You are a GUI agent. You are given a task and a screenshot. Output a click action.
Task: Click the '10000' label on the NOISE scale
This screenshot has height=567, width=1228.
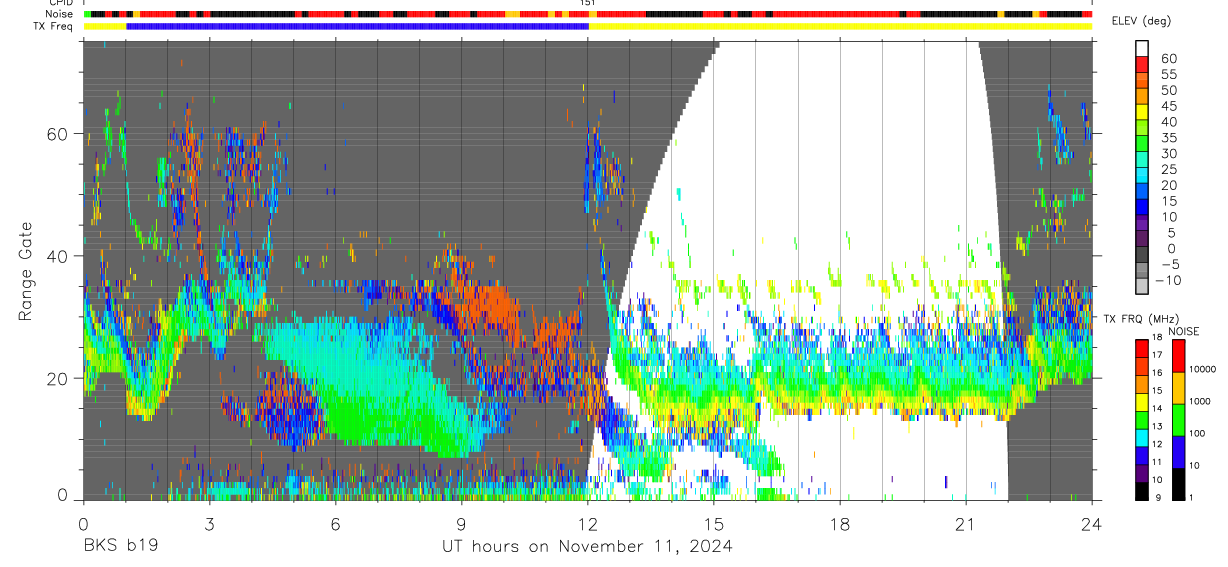point(1205,370)
